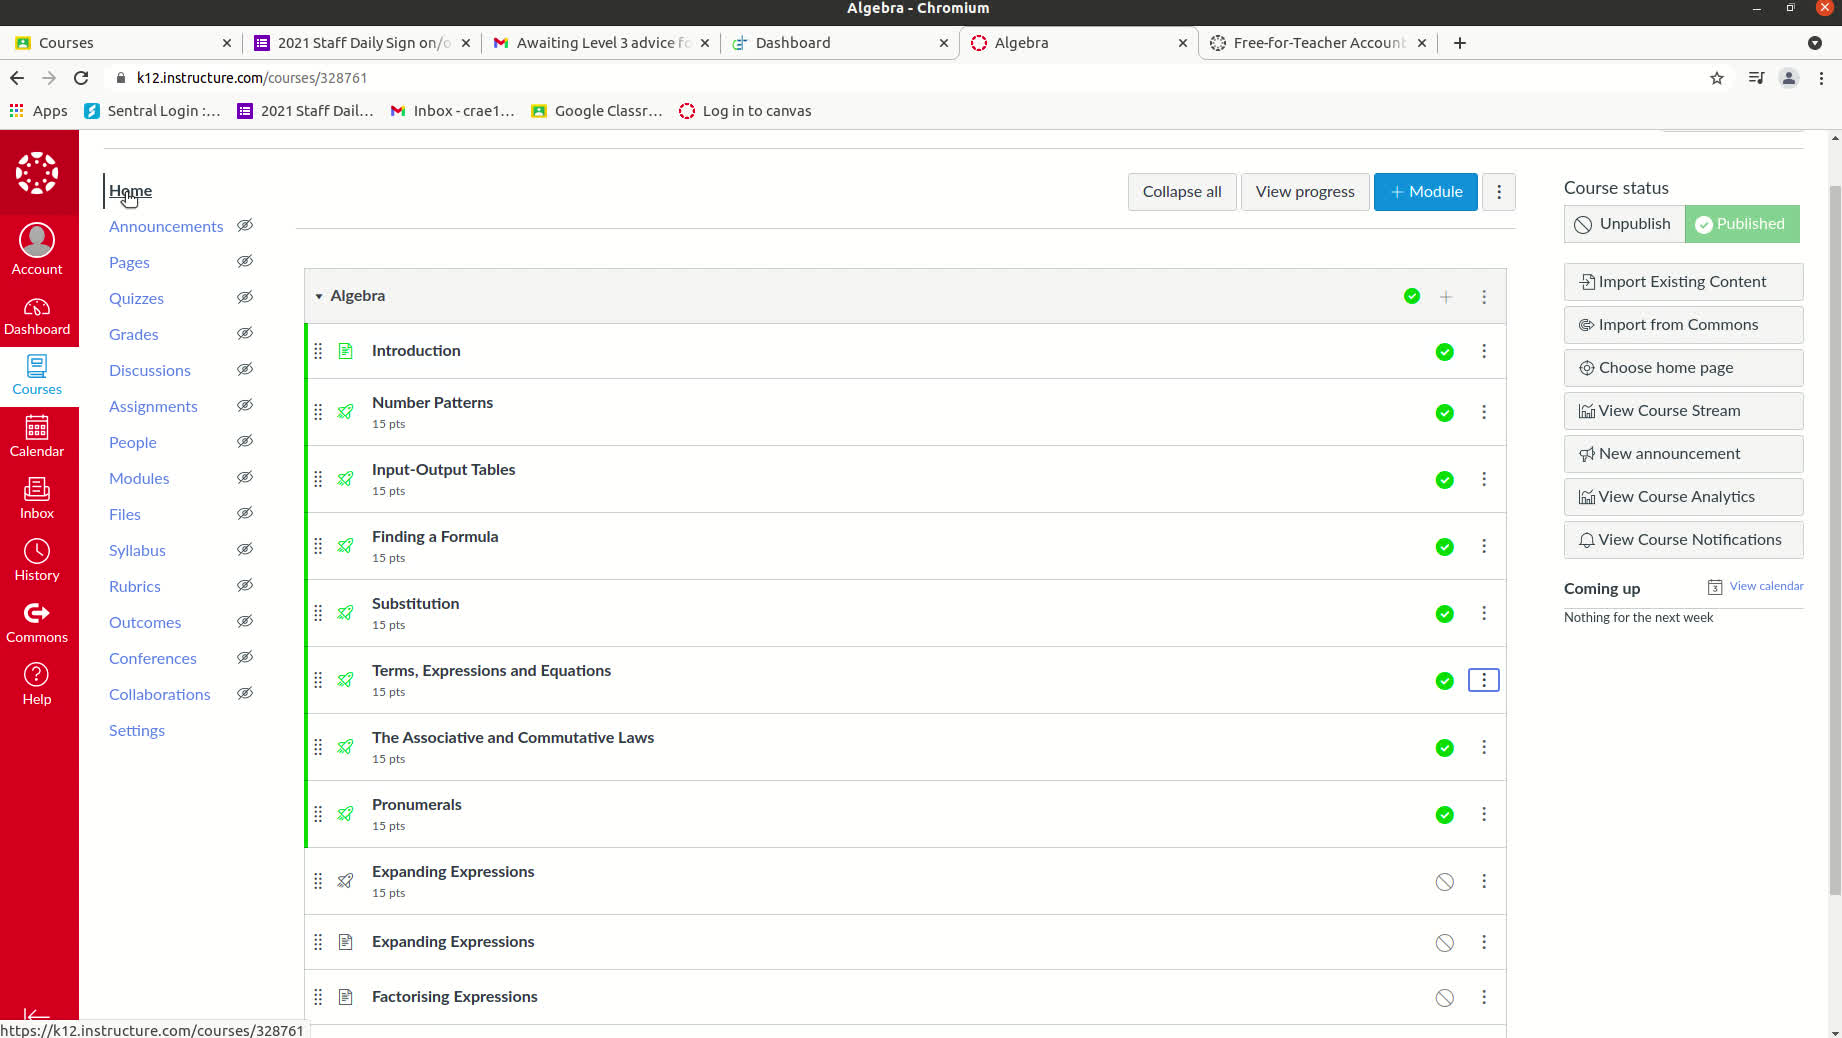Click the hidden eye icon beside Announcements

pos(245,226)
